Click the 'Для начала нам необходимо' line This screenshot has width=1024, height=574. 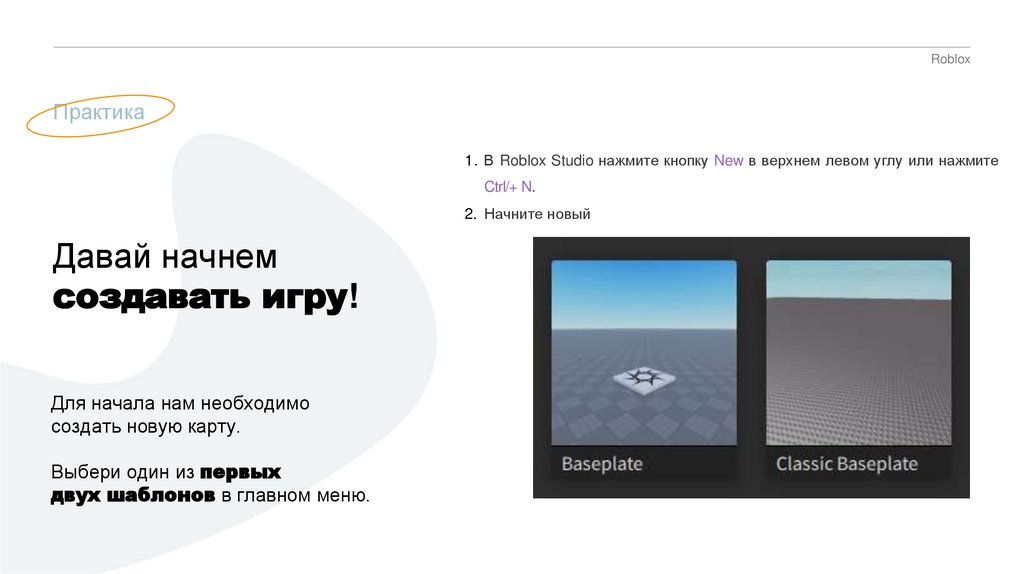(180, 403)
